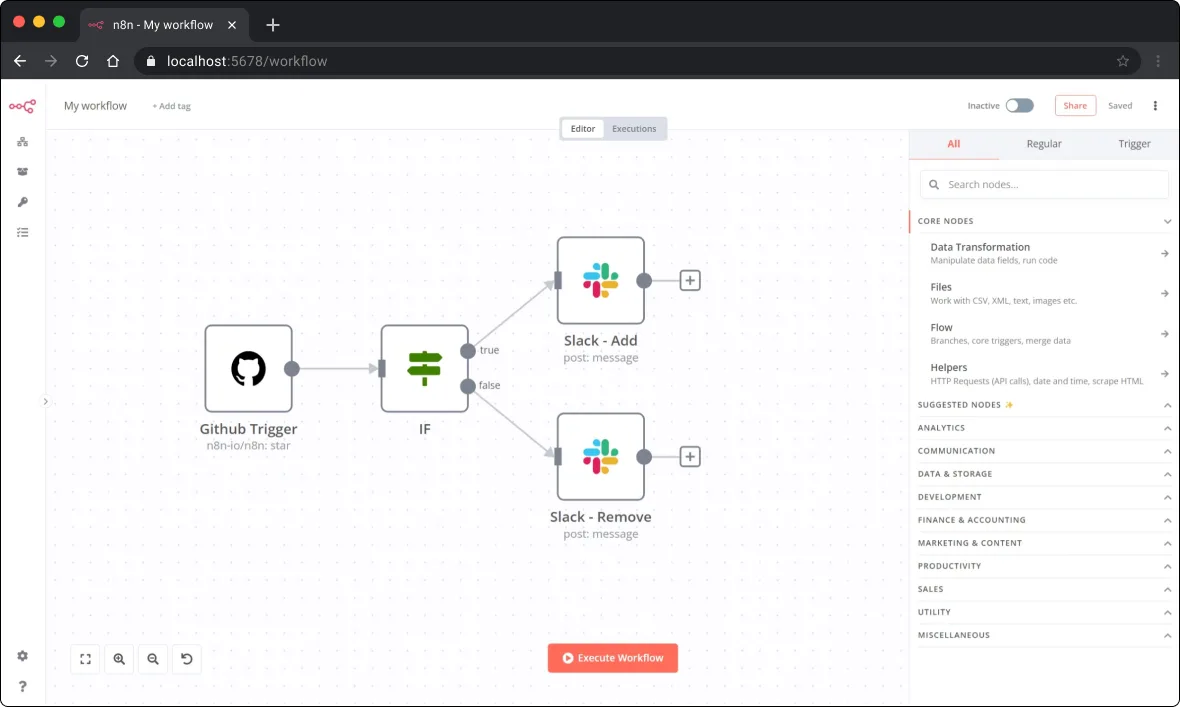Open n8n settings via the gear icon
This screenshot has width=1180, height=707.
click(22, 657)
